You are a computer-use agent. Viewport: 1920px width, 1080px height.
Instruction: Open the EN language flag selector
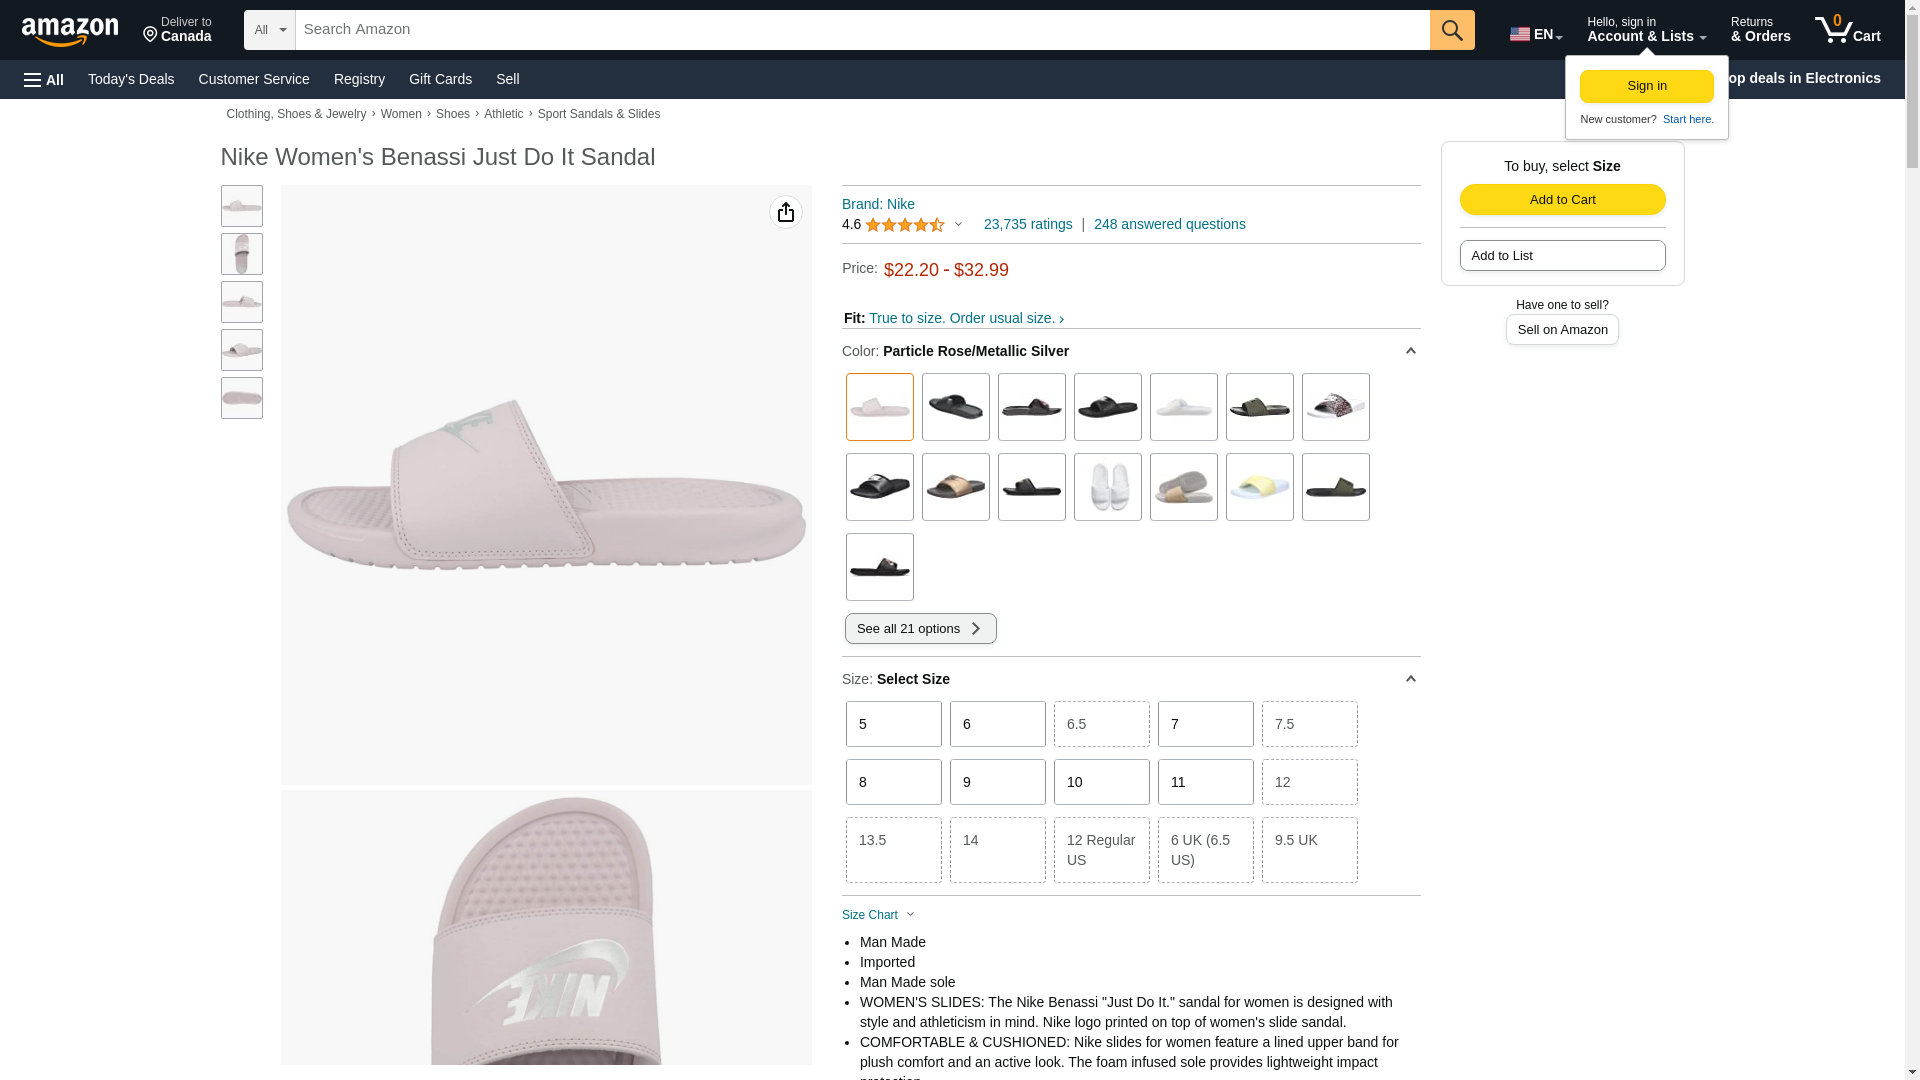coord(1535,34)
